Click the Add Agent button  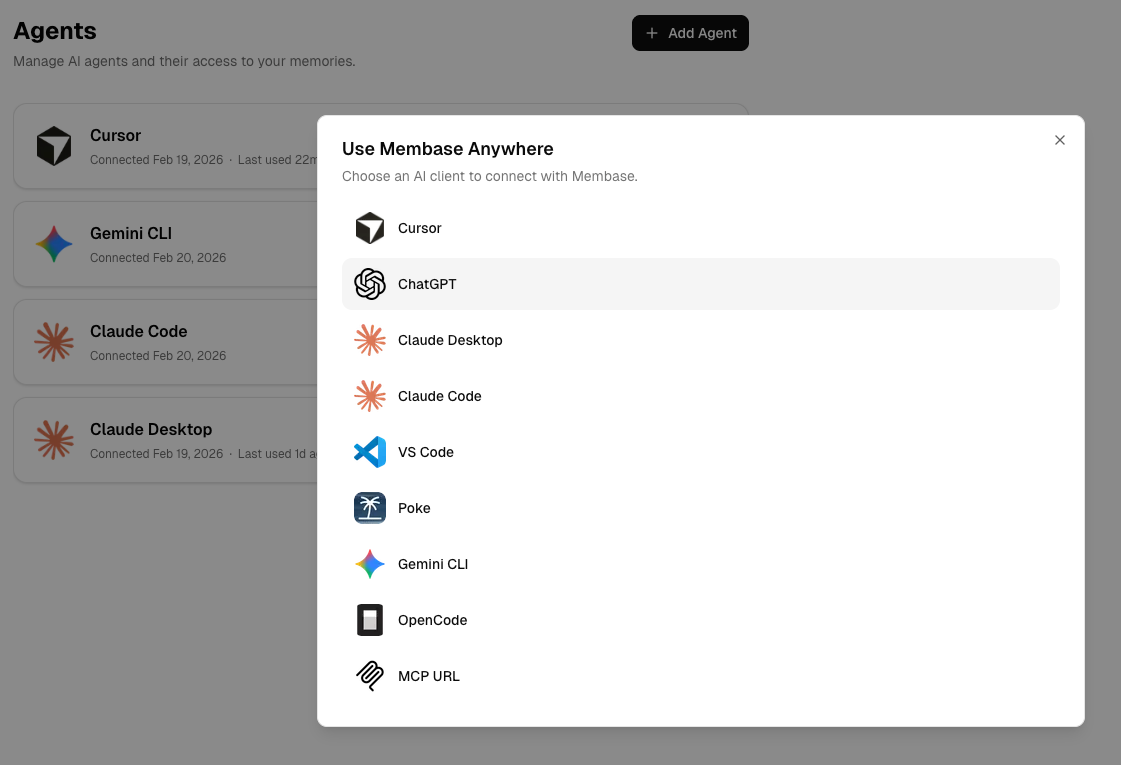pyautogui.click(x=690, y=33)
